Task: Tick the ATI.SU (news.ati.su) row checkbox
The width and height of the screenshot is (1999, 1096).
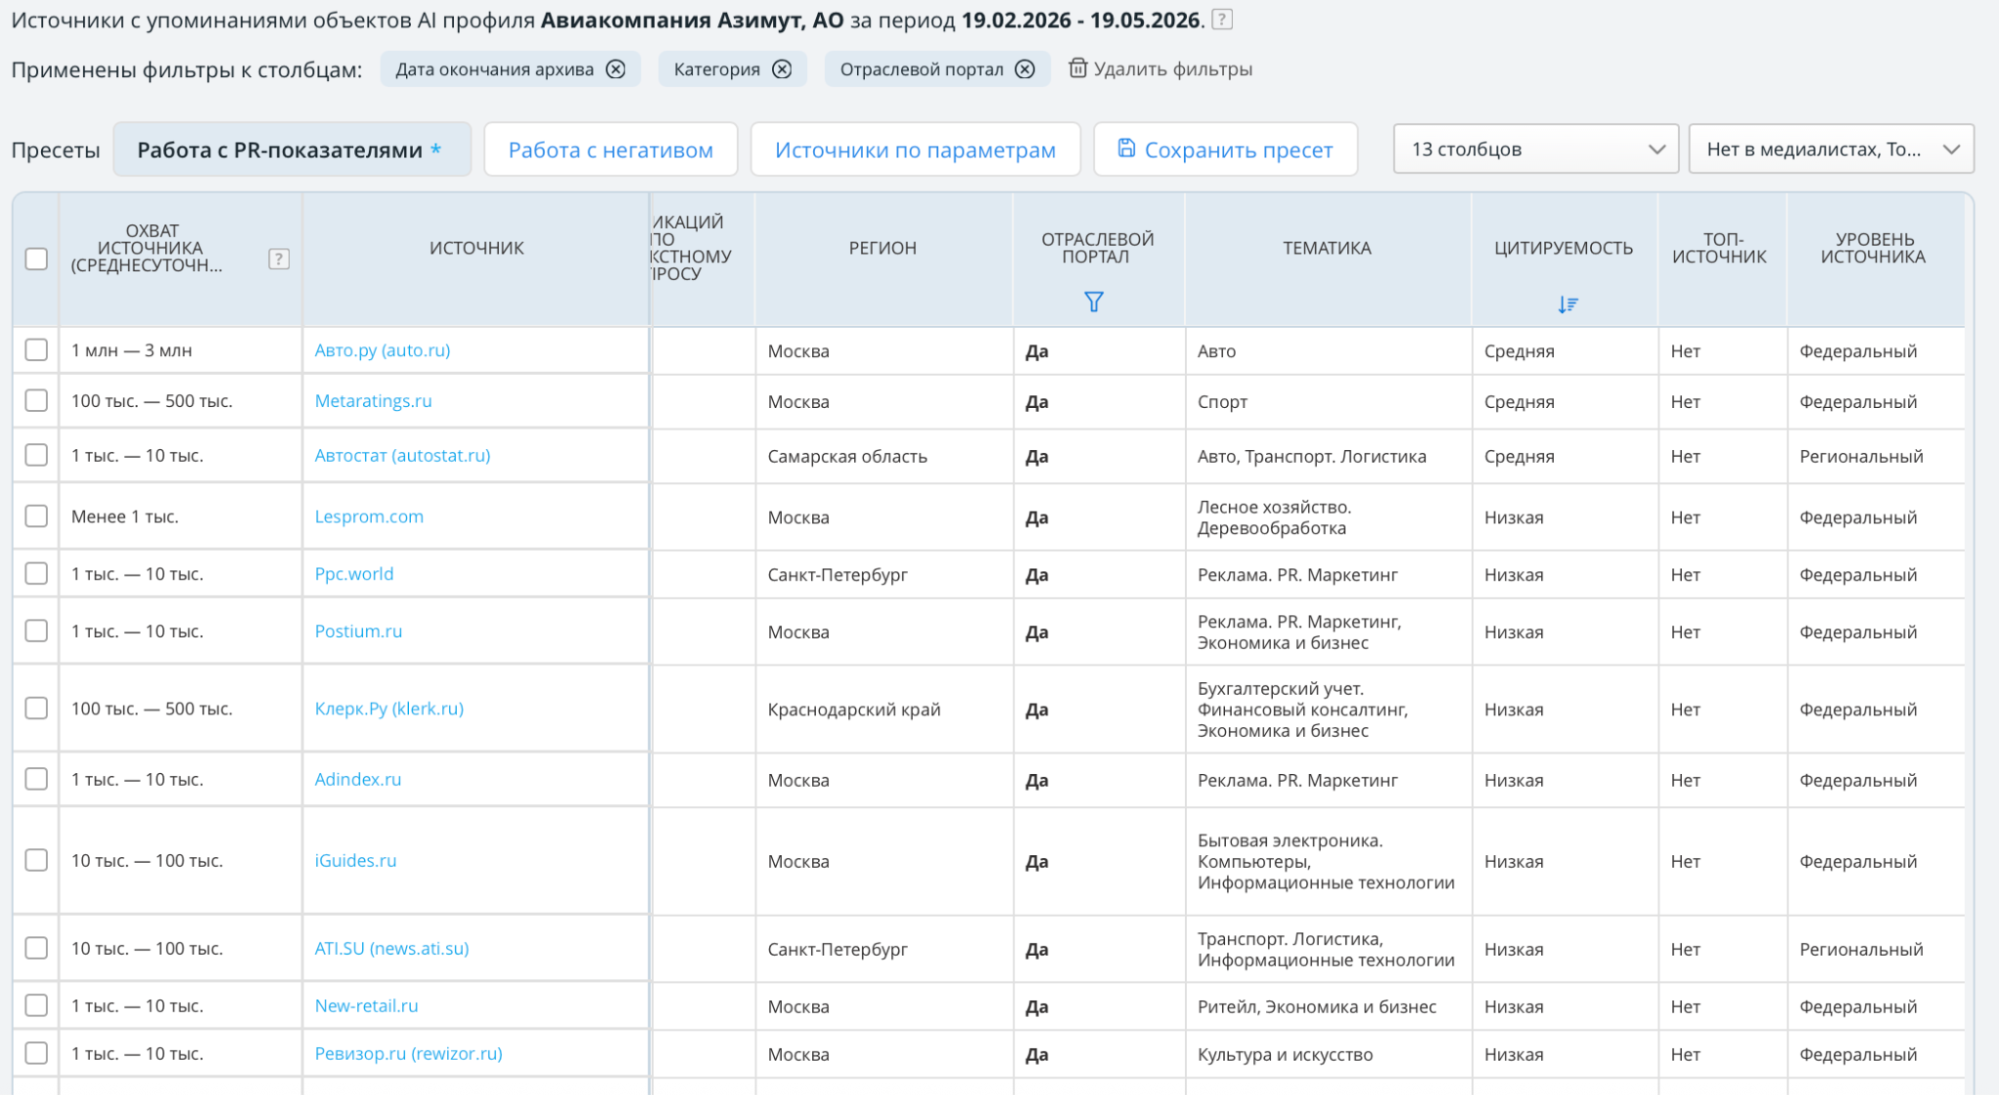Action: pos(36,948)
